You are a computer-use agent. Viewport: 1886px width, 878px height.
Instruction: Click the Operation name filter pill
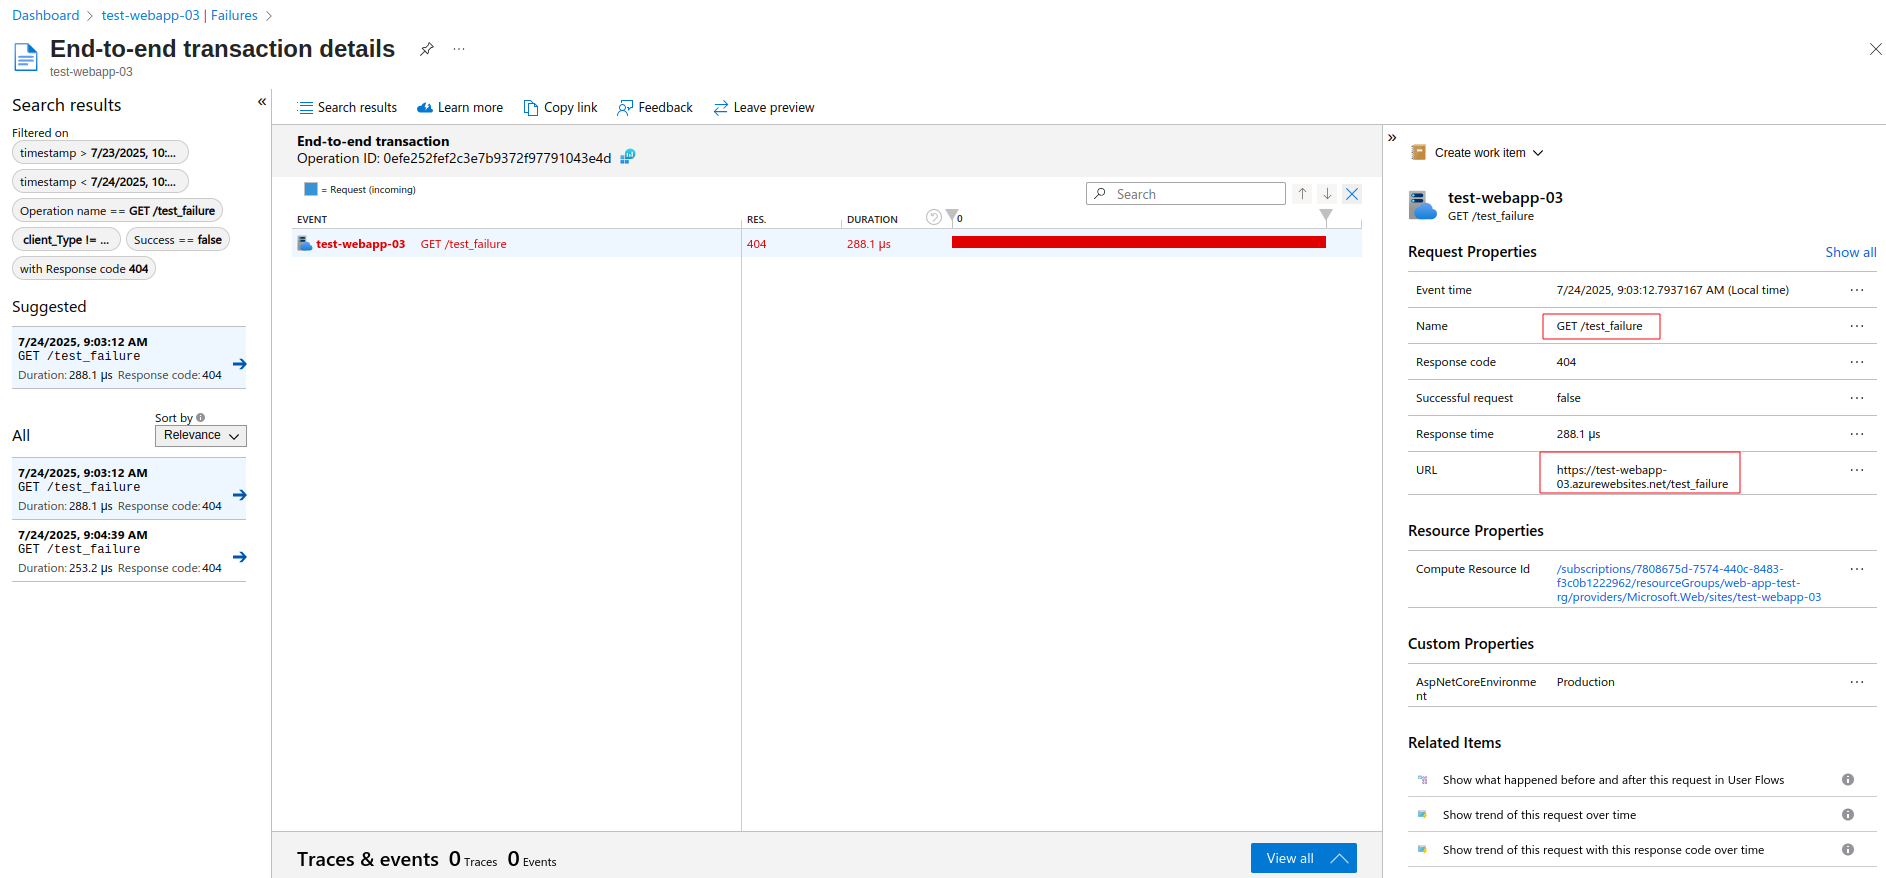[117, 211]
